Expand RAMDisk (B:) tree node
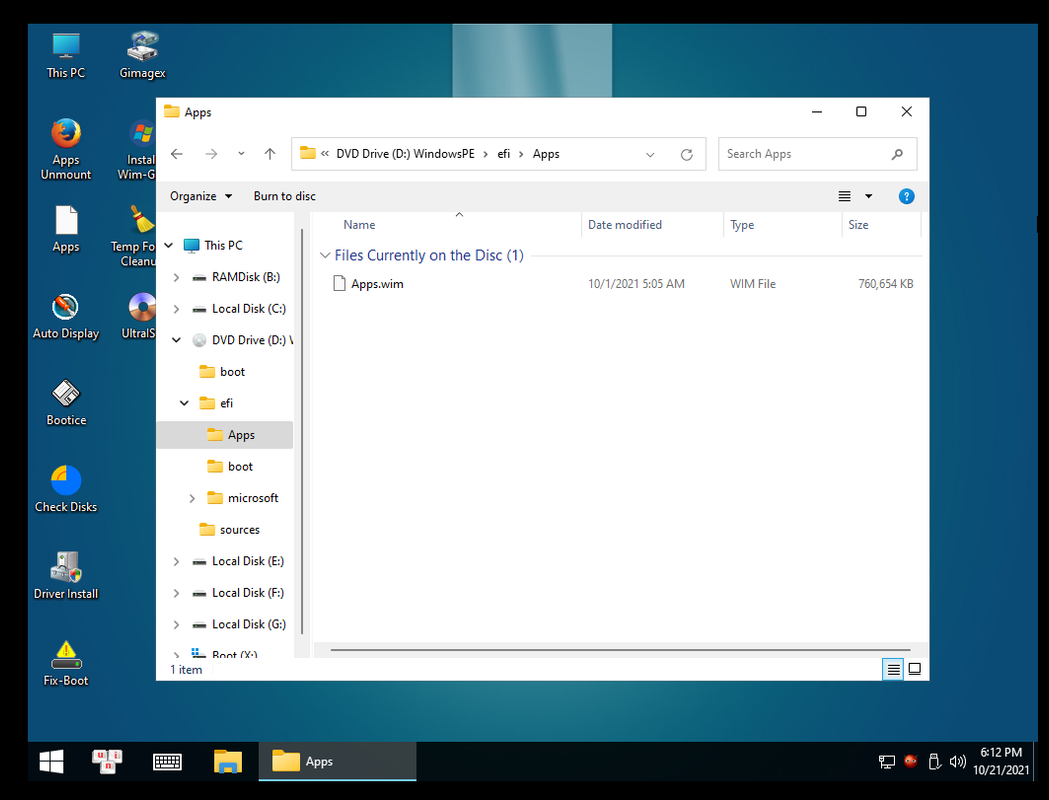 (x=176, y=277)
